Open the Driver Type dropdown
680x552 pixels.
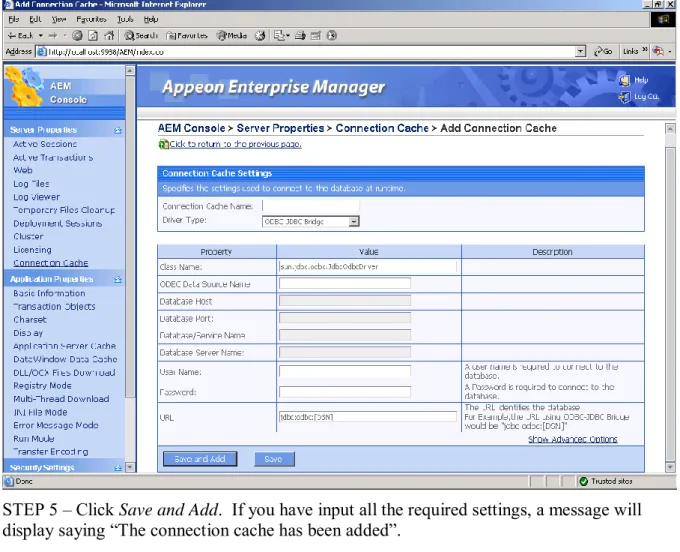click(354, 222)
